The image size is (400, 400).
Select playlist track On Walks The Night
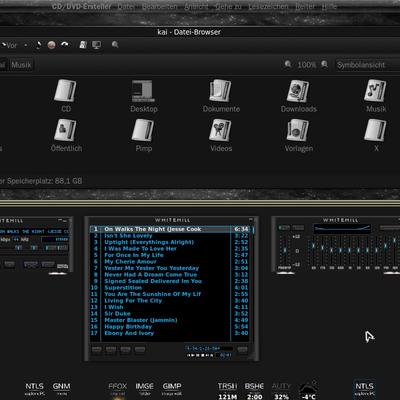tap(169, 229)
